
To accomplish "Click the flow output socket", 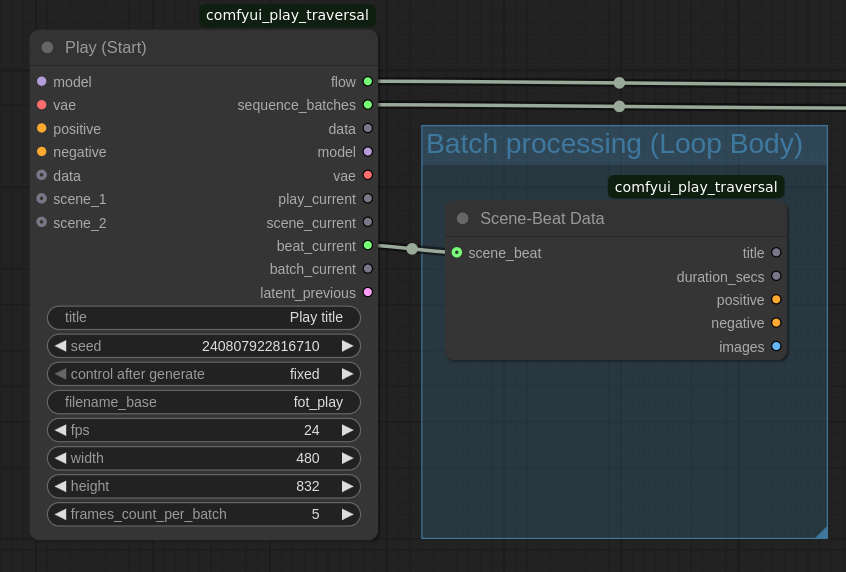I will click(x=368, y=81).
